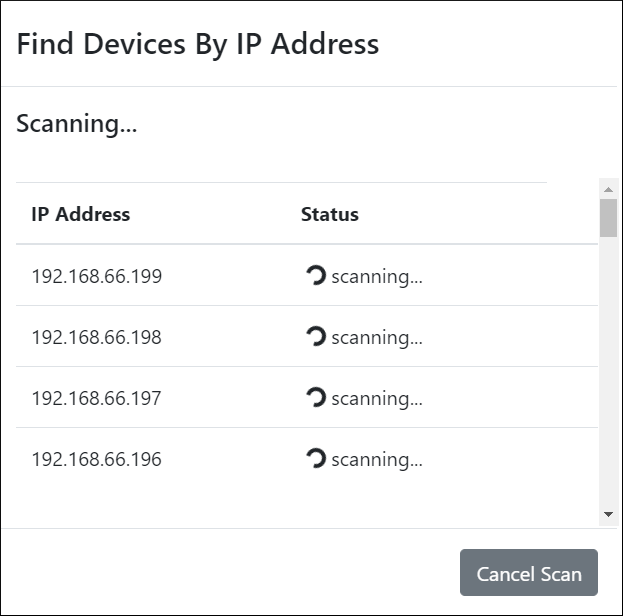Viewport: 623px width, 616px height.
Task: Click the spinner icon for 192.168.66.197
Action: [x=315, y=398]
